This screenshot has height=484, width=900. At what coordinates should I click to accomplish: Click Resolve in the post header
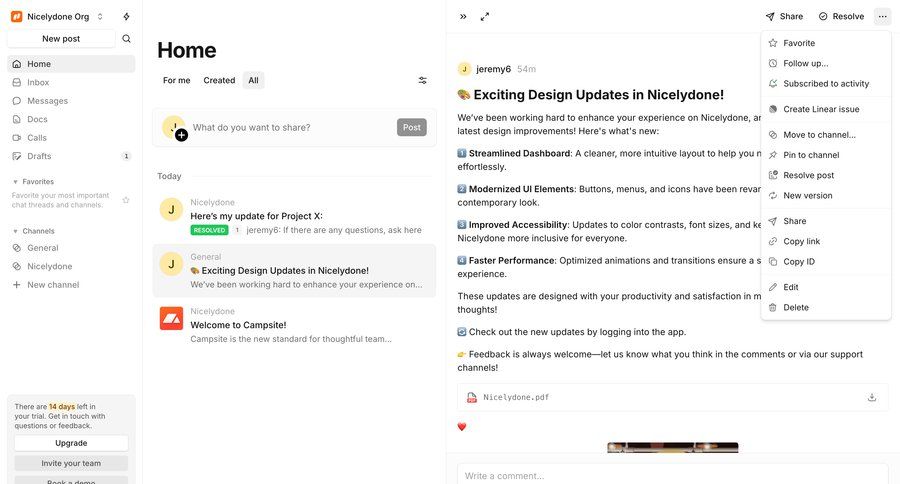click(x=841, y=17)
